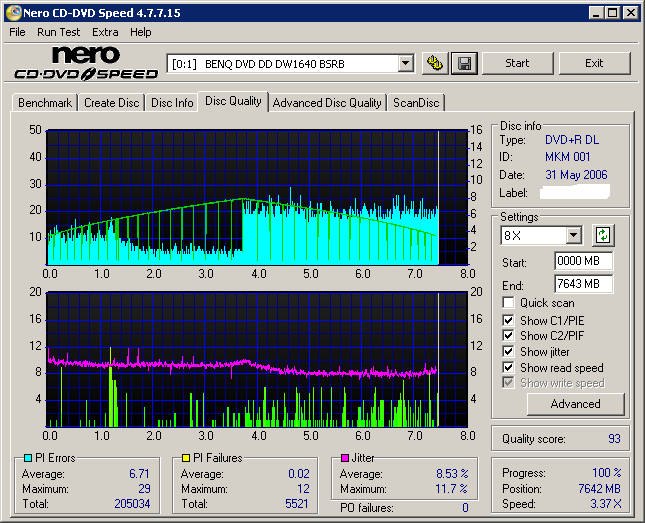
Task: Open the Extra menu
Action: [105, 32]
